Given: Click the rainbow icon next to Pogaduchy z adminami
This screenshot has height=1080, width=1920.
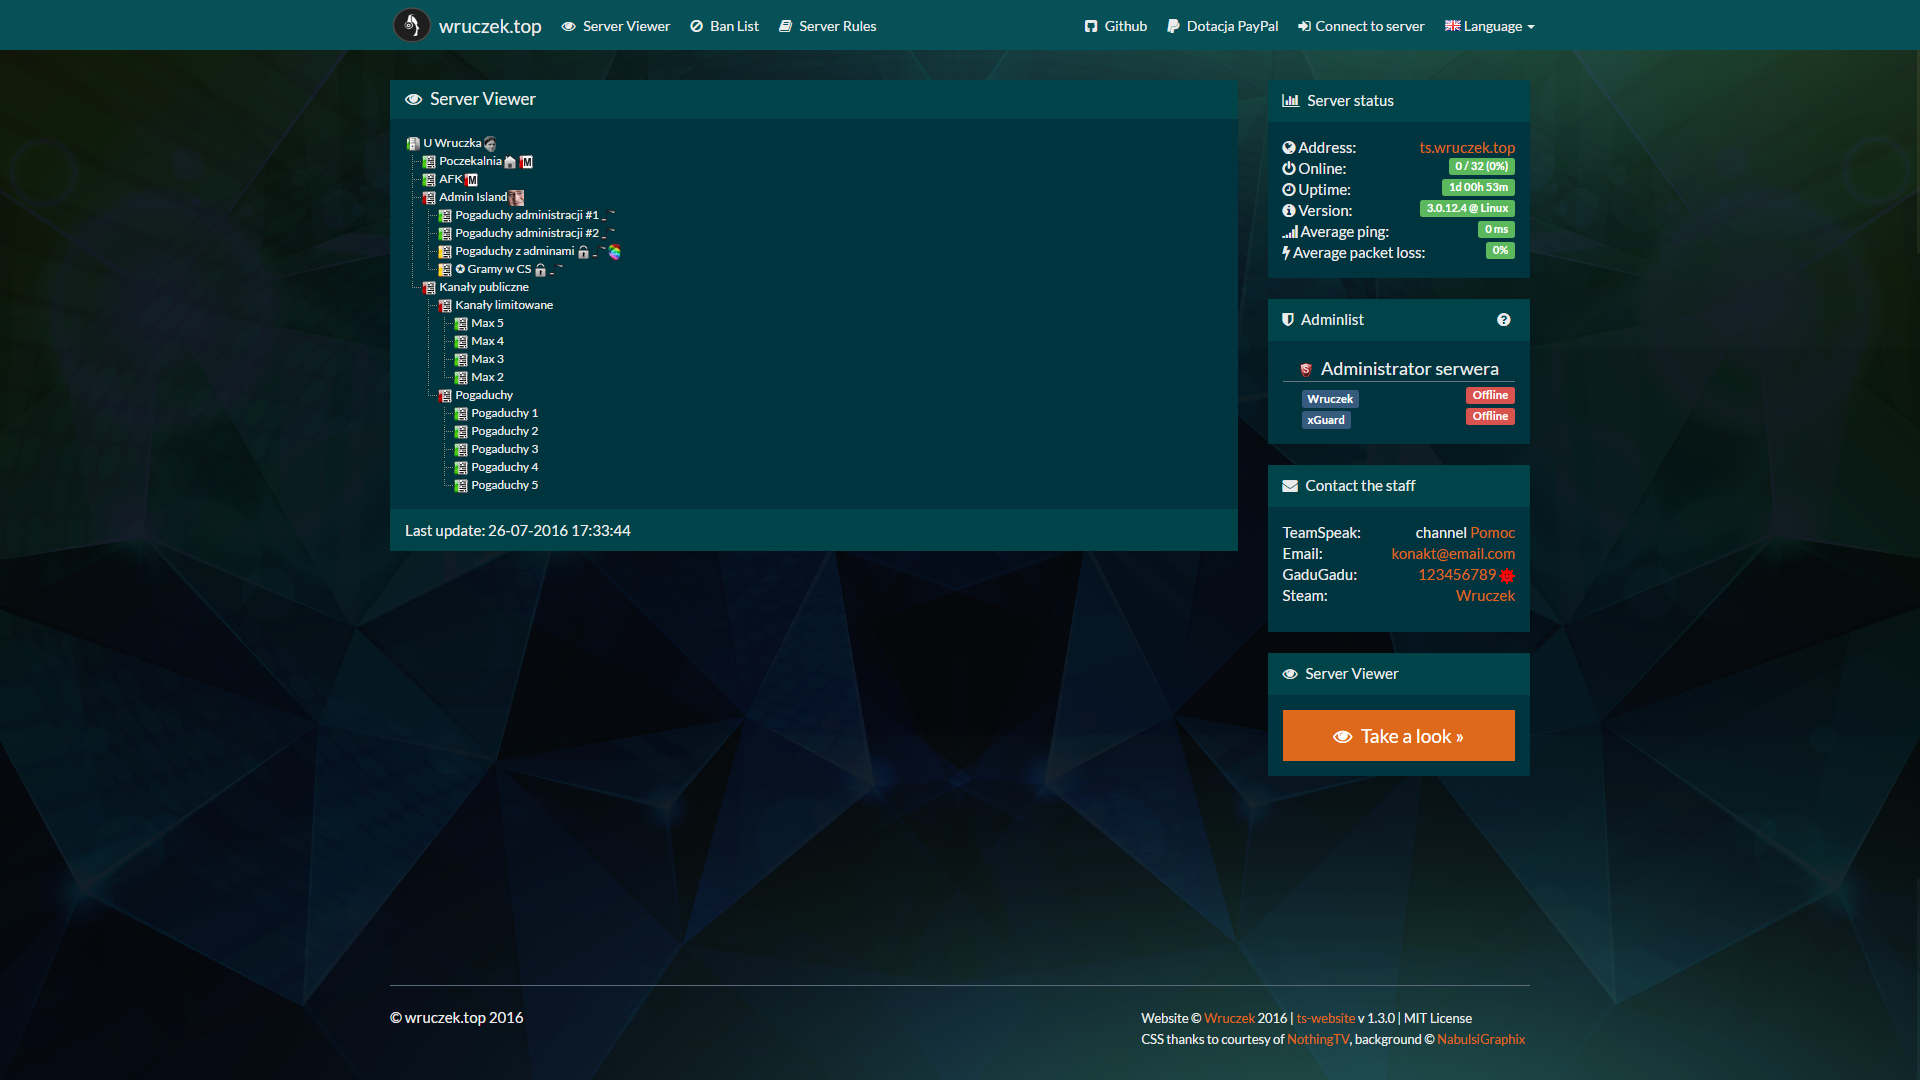Looking at the screenshot, I should [x=614, y=252].
